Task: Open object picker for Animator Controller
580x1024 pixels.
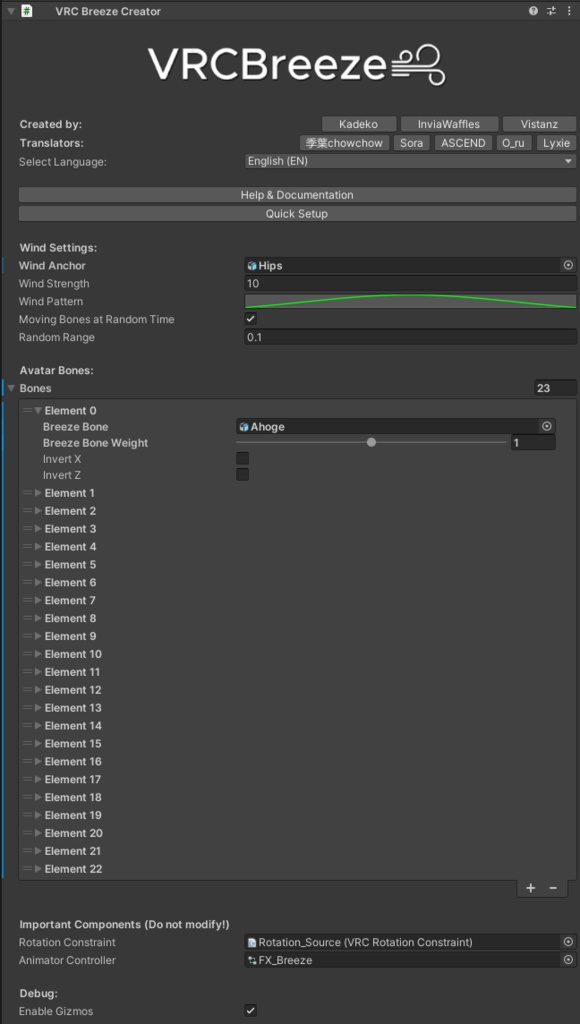Action: tap(568, 960)
